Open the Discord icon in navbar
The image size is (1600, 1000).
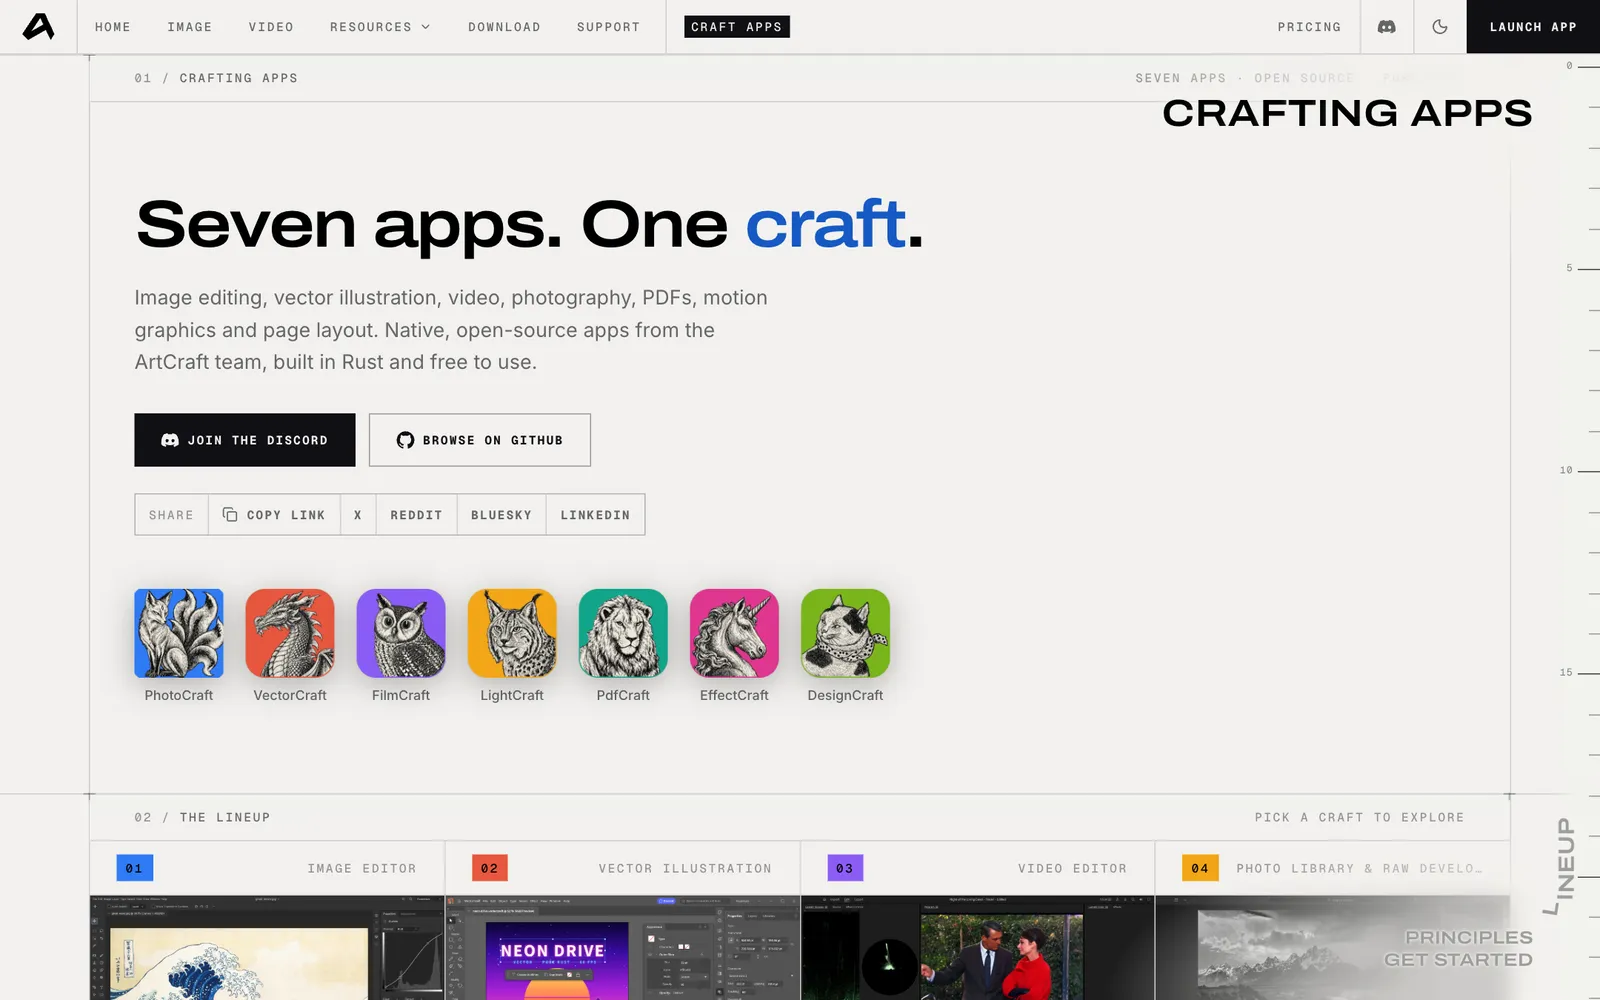tap(1386, 27)
